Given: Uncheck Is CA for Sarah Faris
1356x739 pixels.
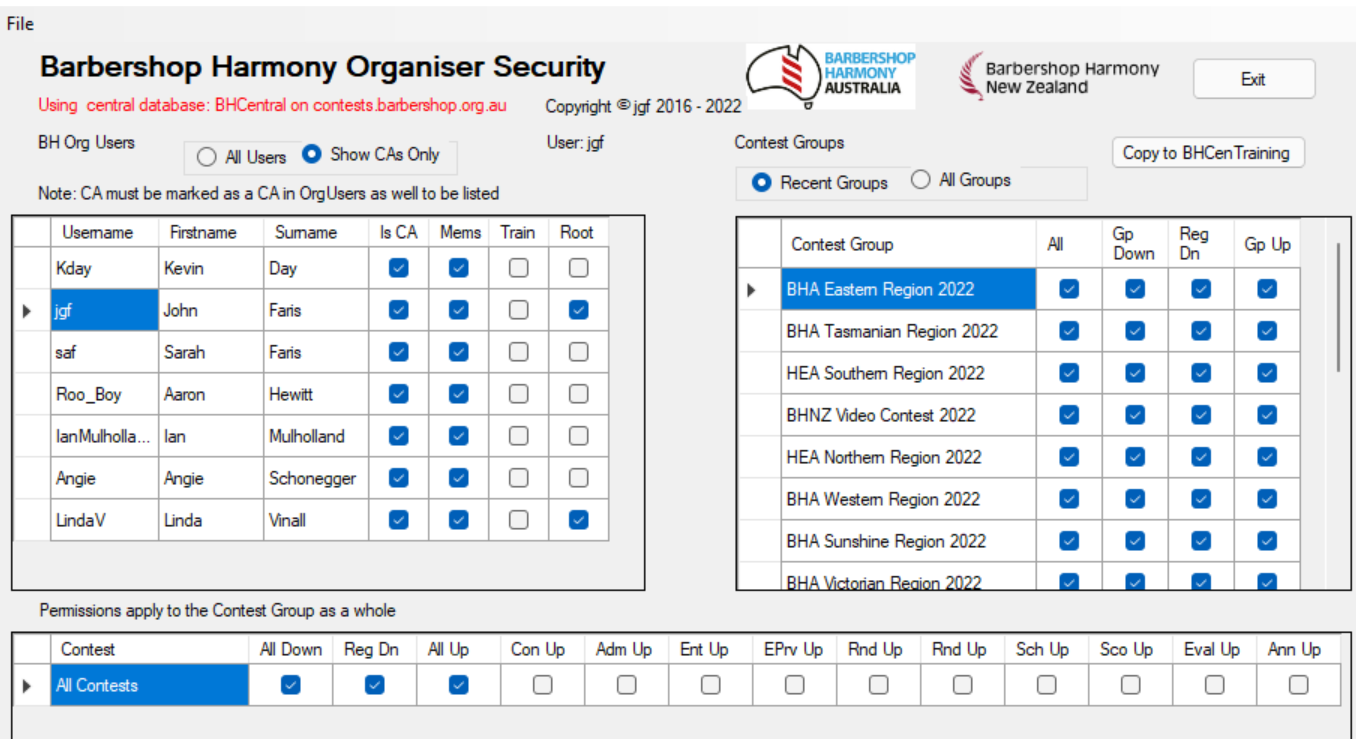Looking at the screenshot, I should pyautogui.click(x=398, y=352).
